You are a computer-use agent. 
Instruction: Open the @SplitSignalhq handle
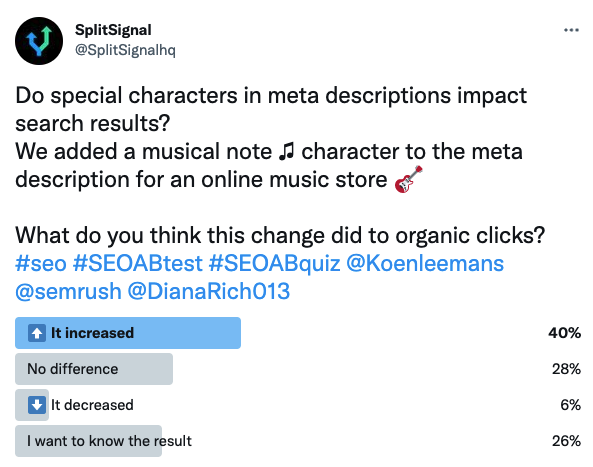coord(125,50)
